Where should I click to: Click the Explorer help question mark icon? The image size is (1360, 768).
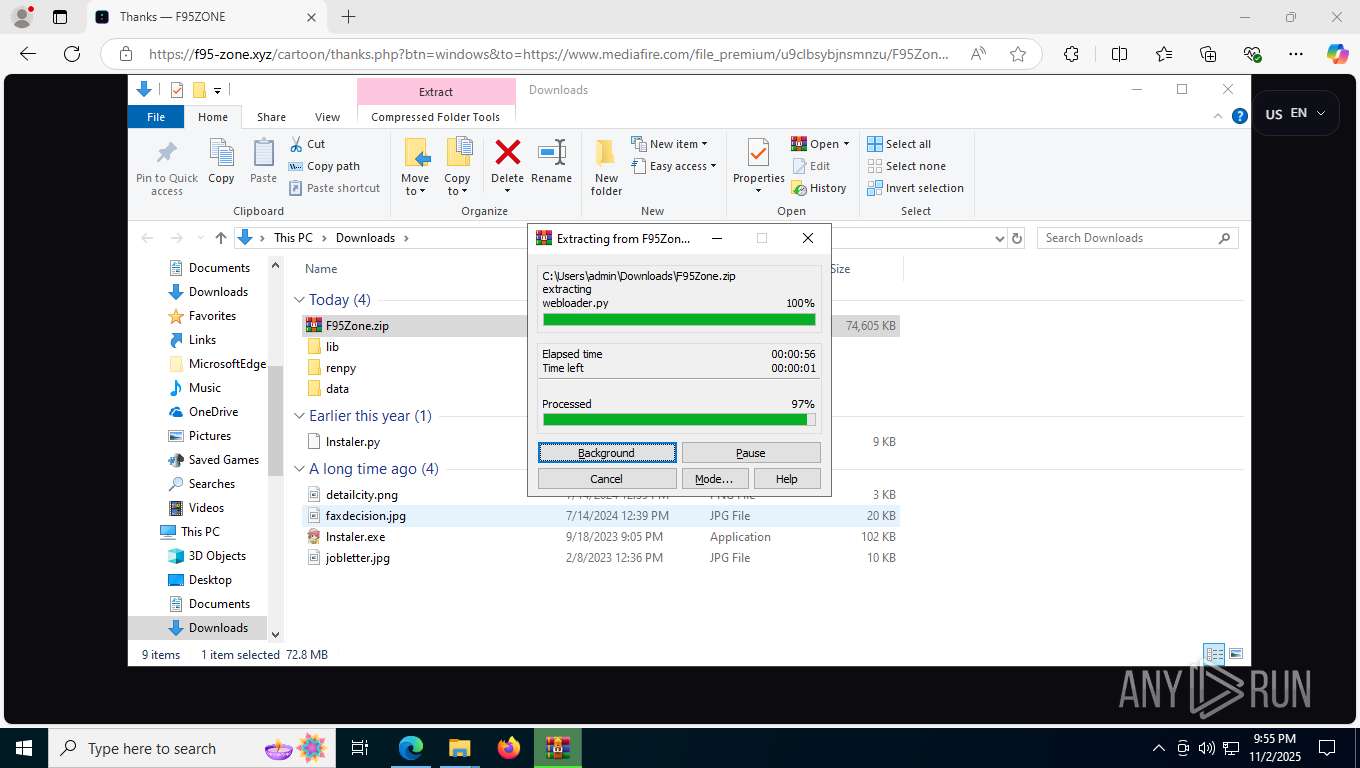tap(1240, 116)
